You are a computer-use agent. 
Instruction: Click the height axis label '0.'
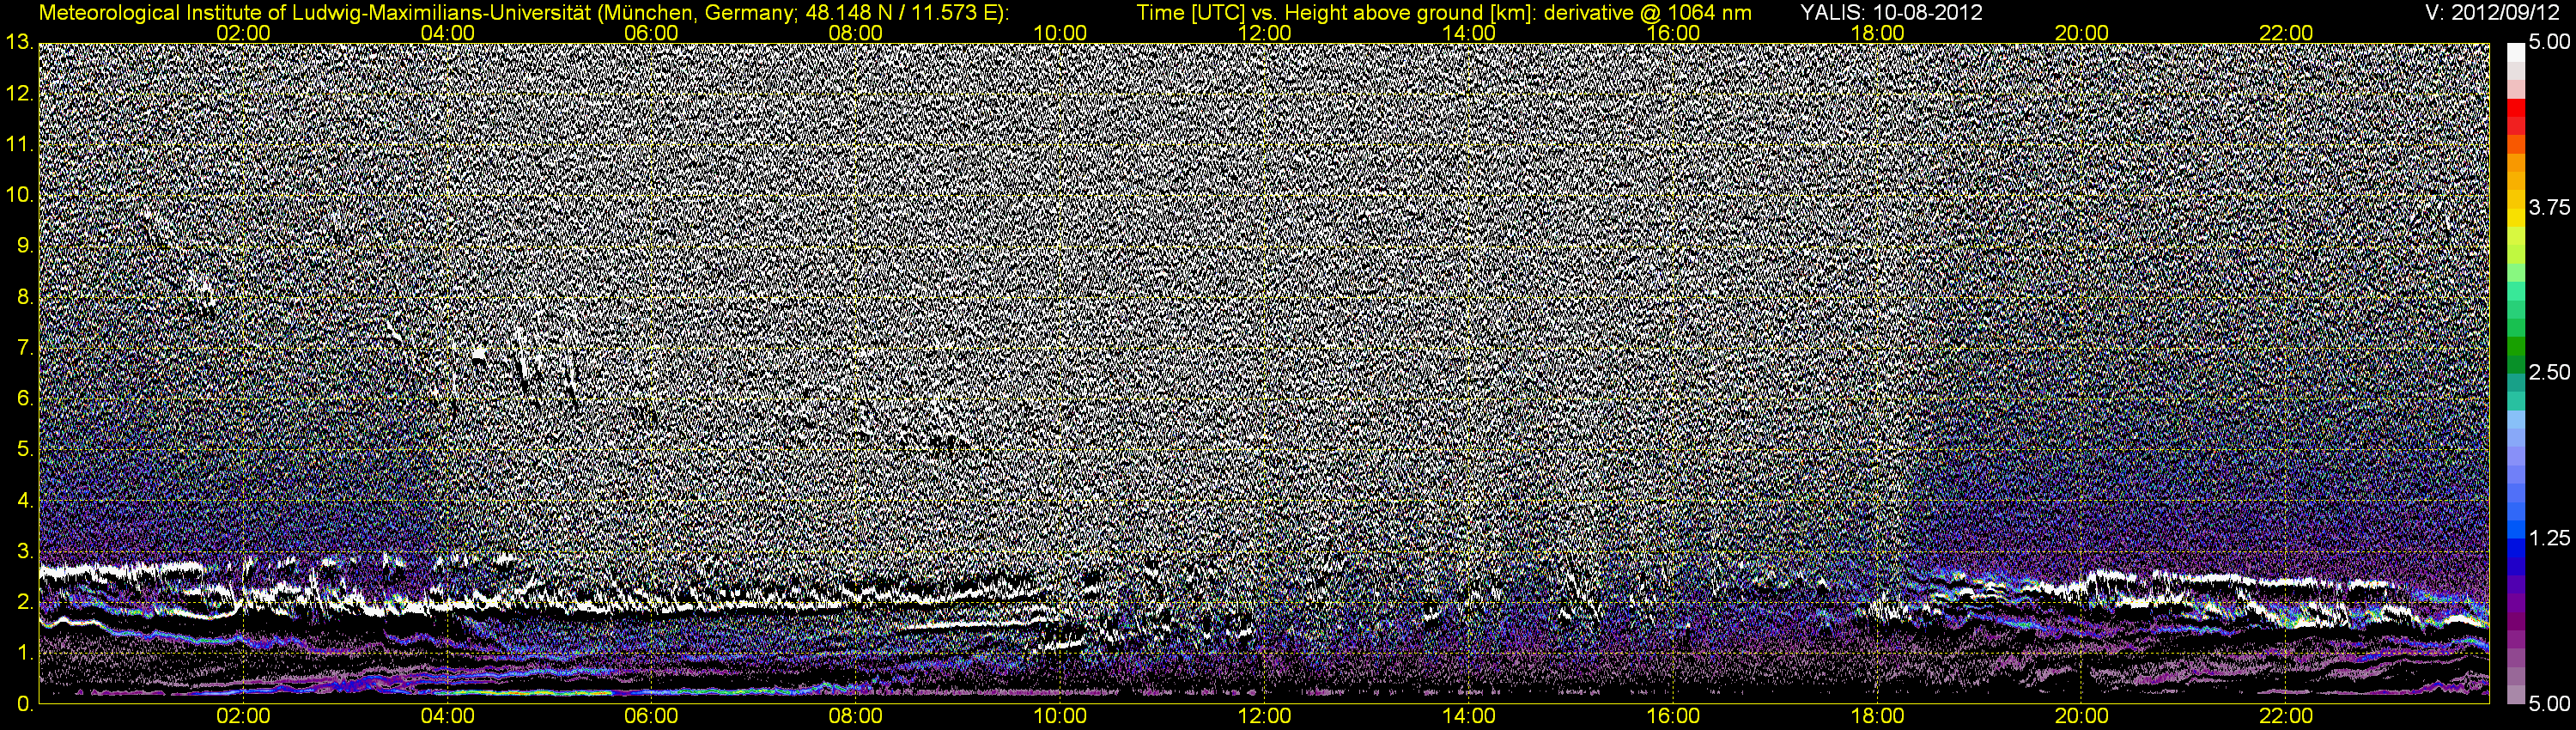(x=24, y=704)
